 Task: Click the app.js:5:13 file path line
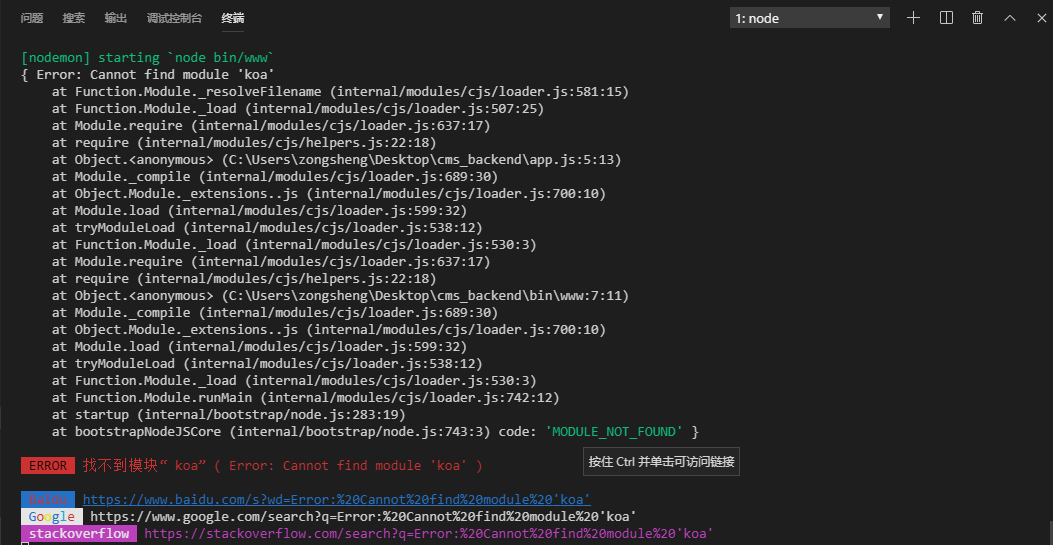336,160
